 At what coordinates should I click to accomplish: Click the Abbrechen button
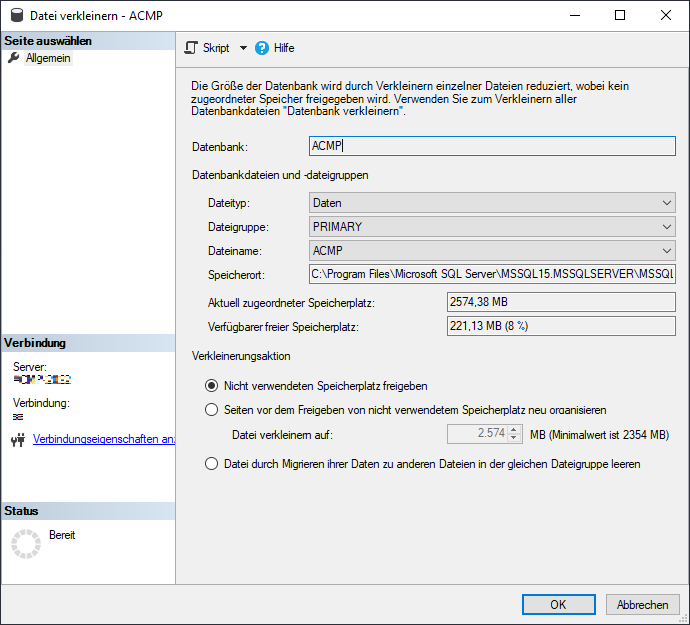[x=642, y=604]
